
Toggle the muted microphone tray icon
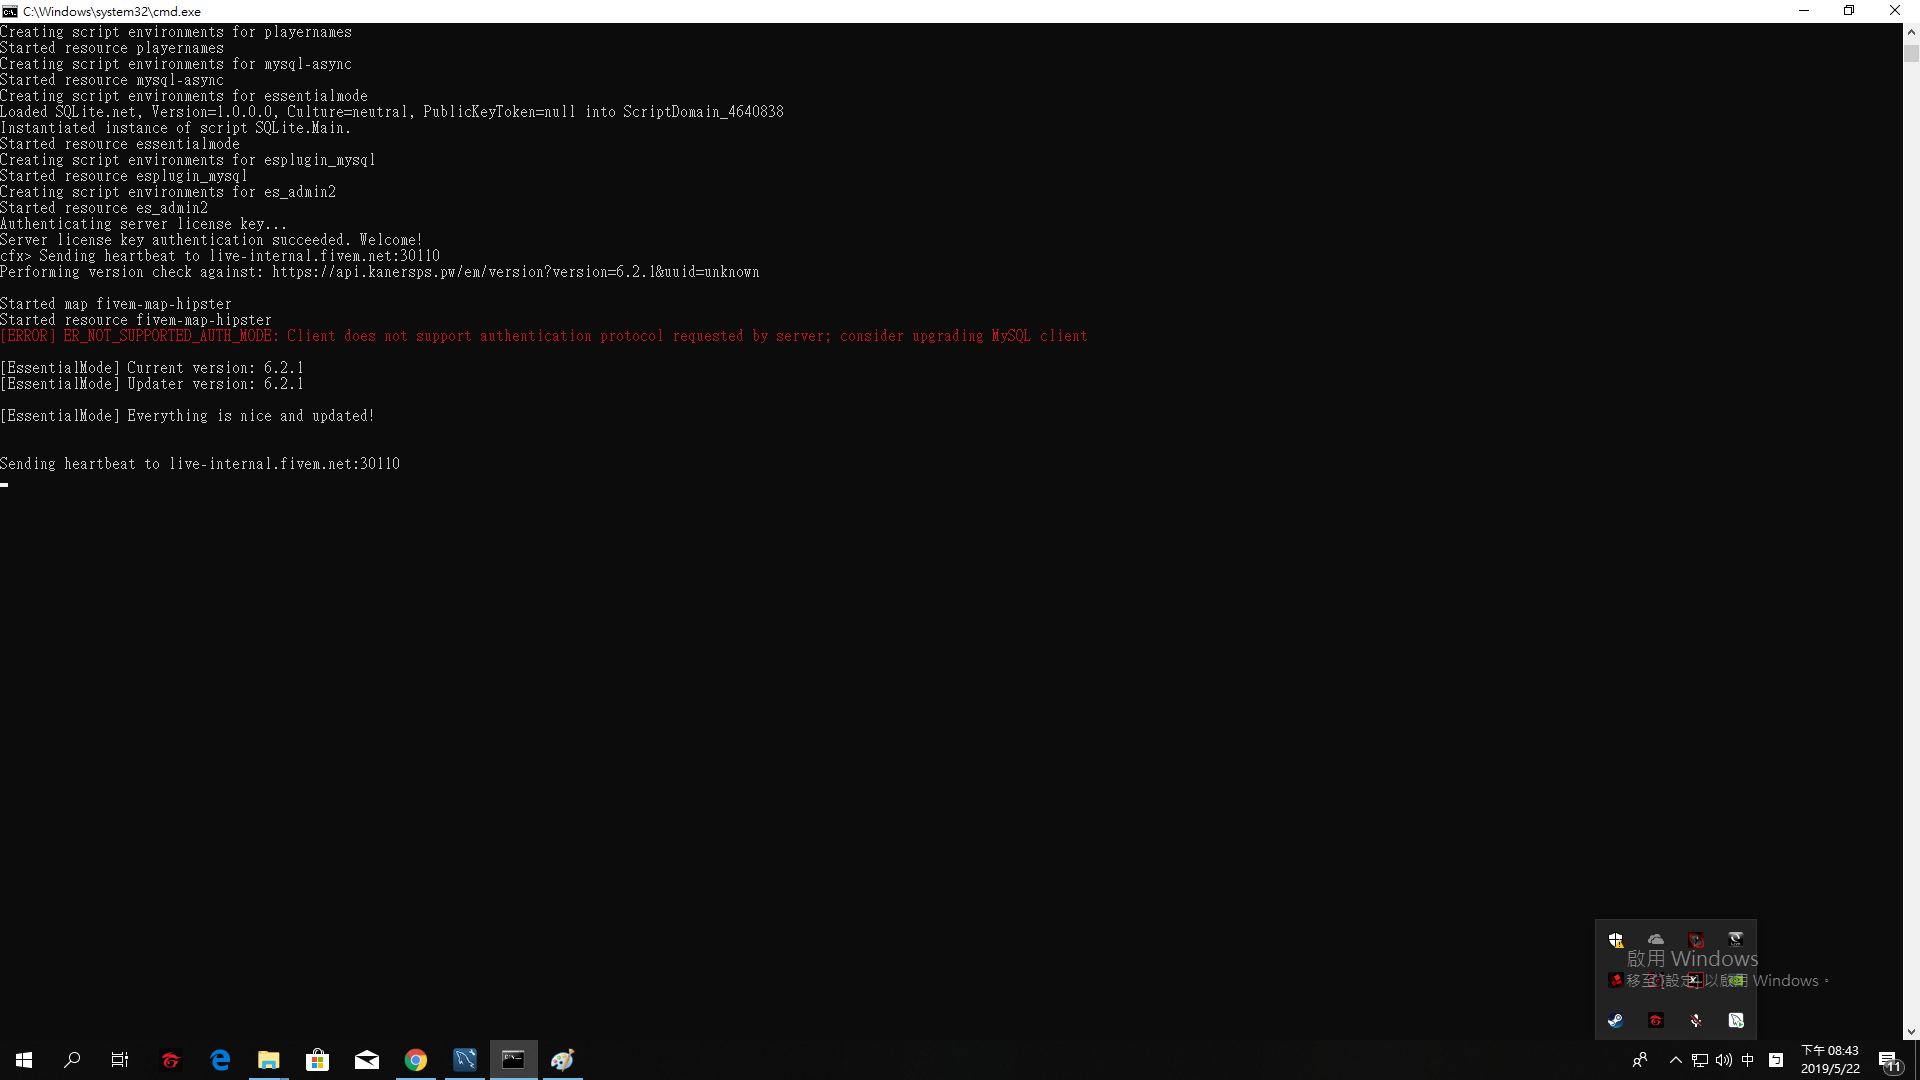(1696, 1020)
